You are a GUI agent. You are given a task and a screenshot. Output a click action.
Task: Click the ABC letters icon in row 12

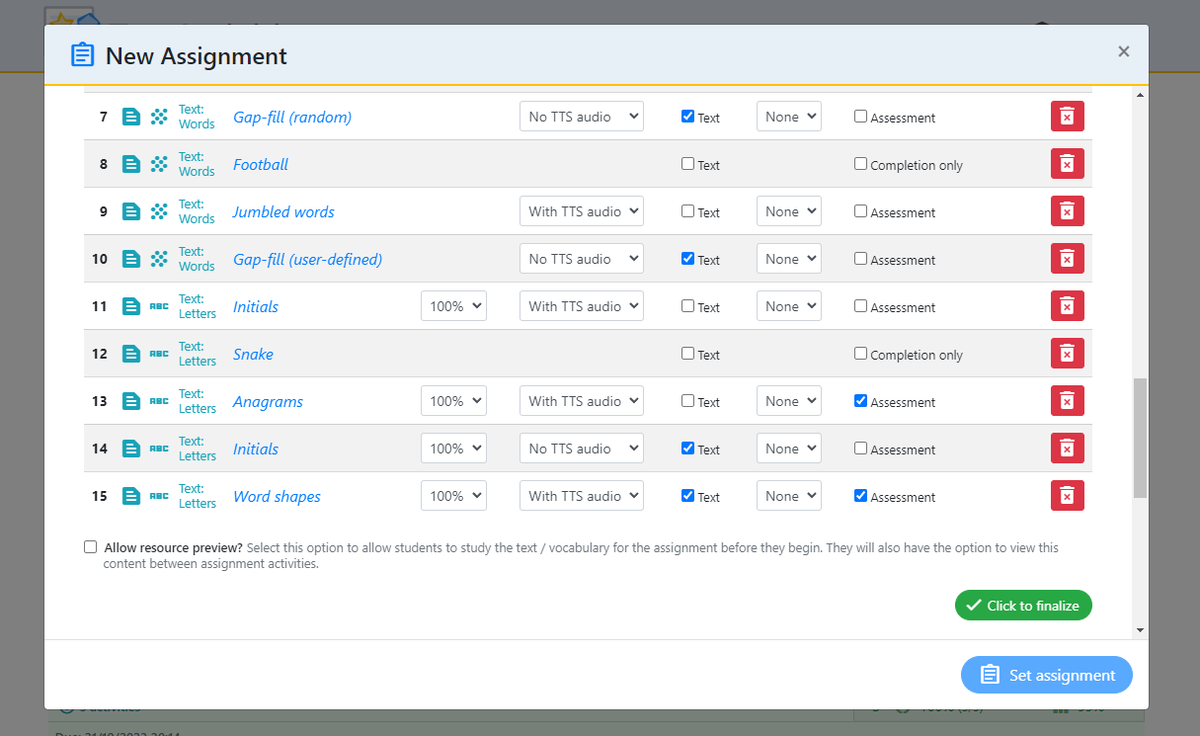tap(158, 354)
